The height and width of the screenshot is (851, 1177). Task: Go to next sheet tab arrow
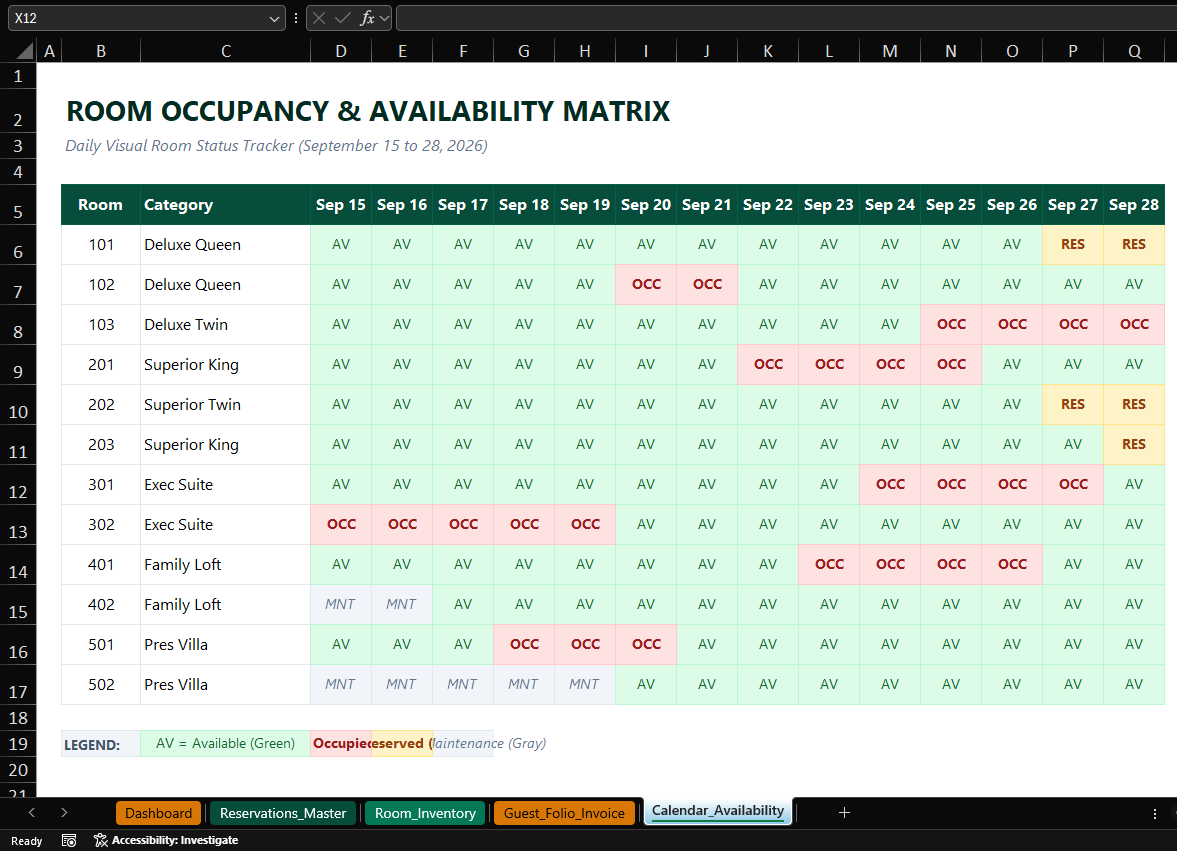pos(65,813)
